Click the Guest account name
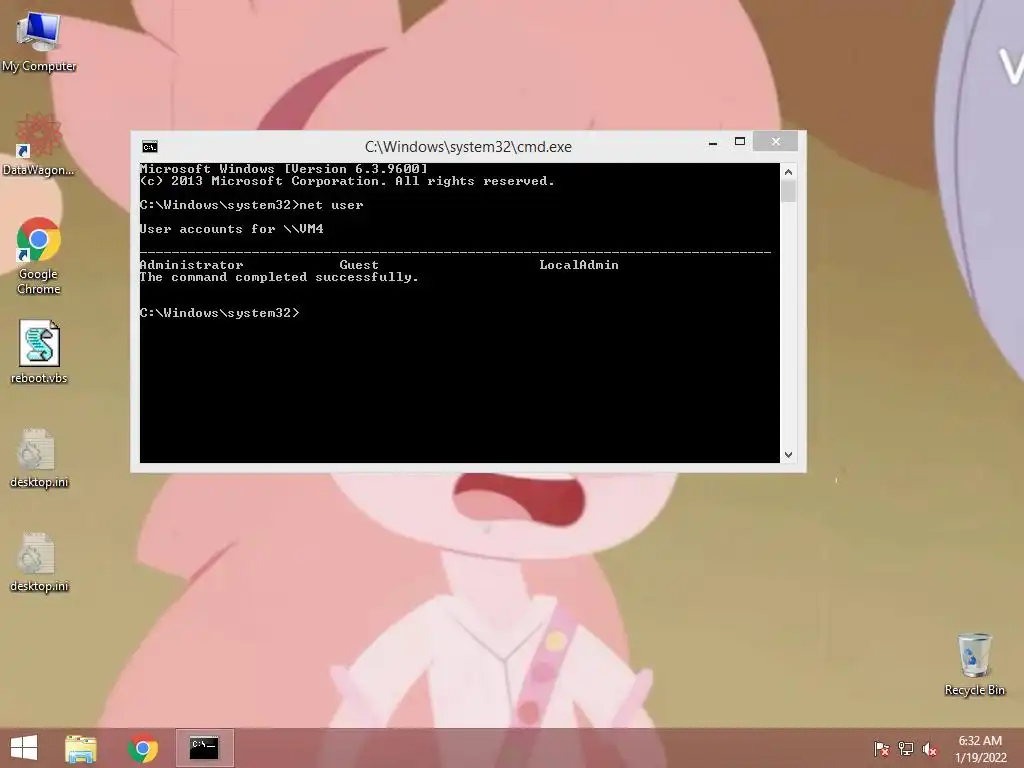Image resolution: width=1024 pixels, height=768 pixels. [359, 265]
